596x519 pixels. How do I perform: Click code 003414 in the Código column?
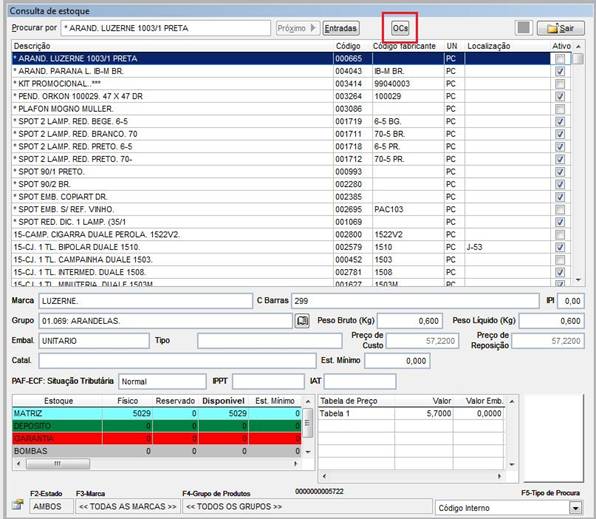coord(349,84)
